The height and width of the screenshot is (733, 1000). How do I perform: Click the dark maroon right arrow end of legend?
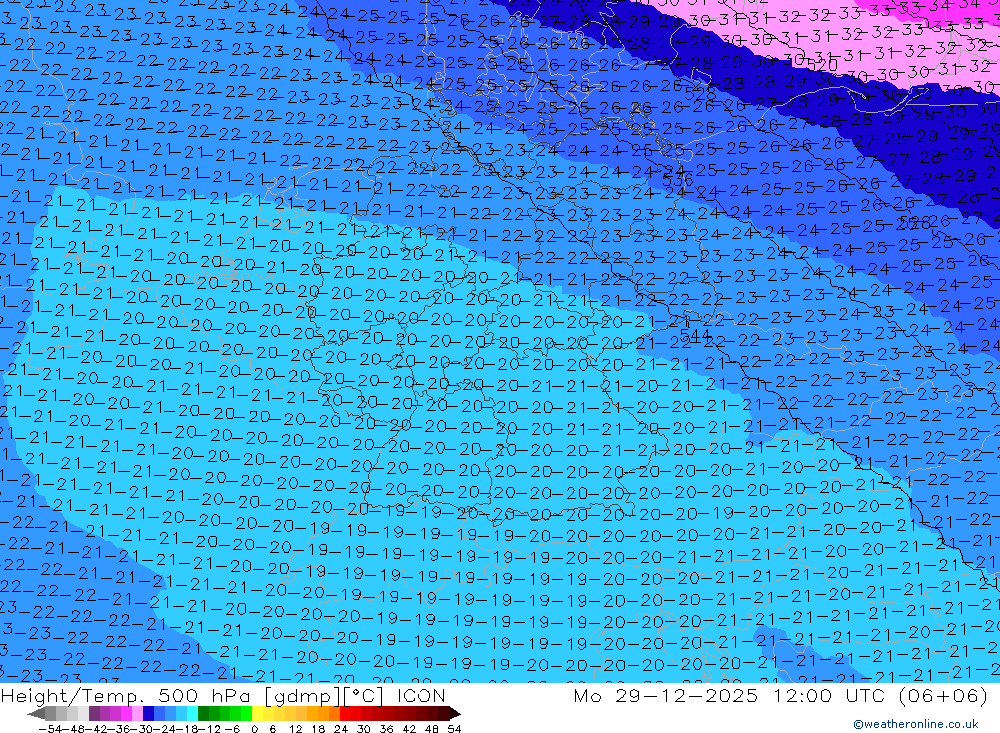coord(455,713)
